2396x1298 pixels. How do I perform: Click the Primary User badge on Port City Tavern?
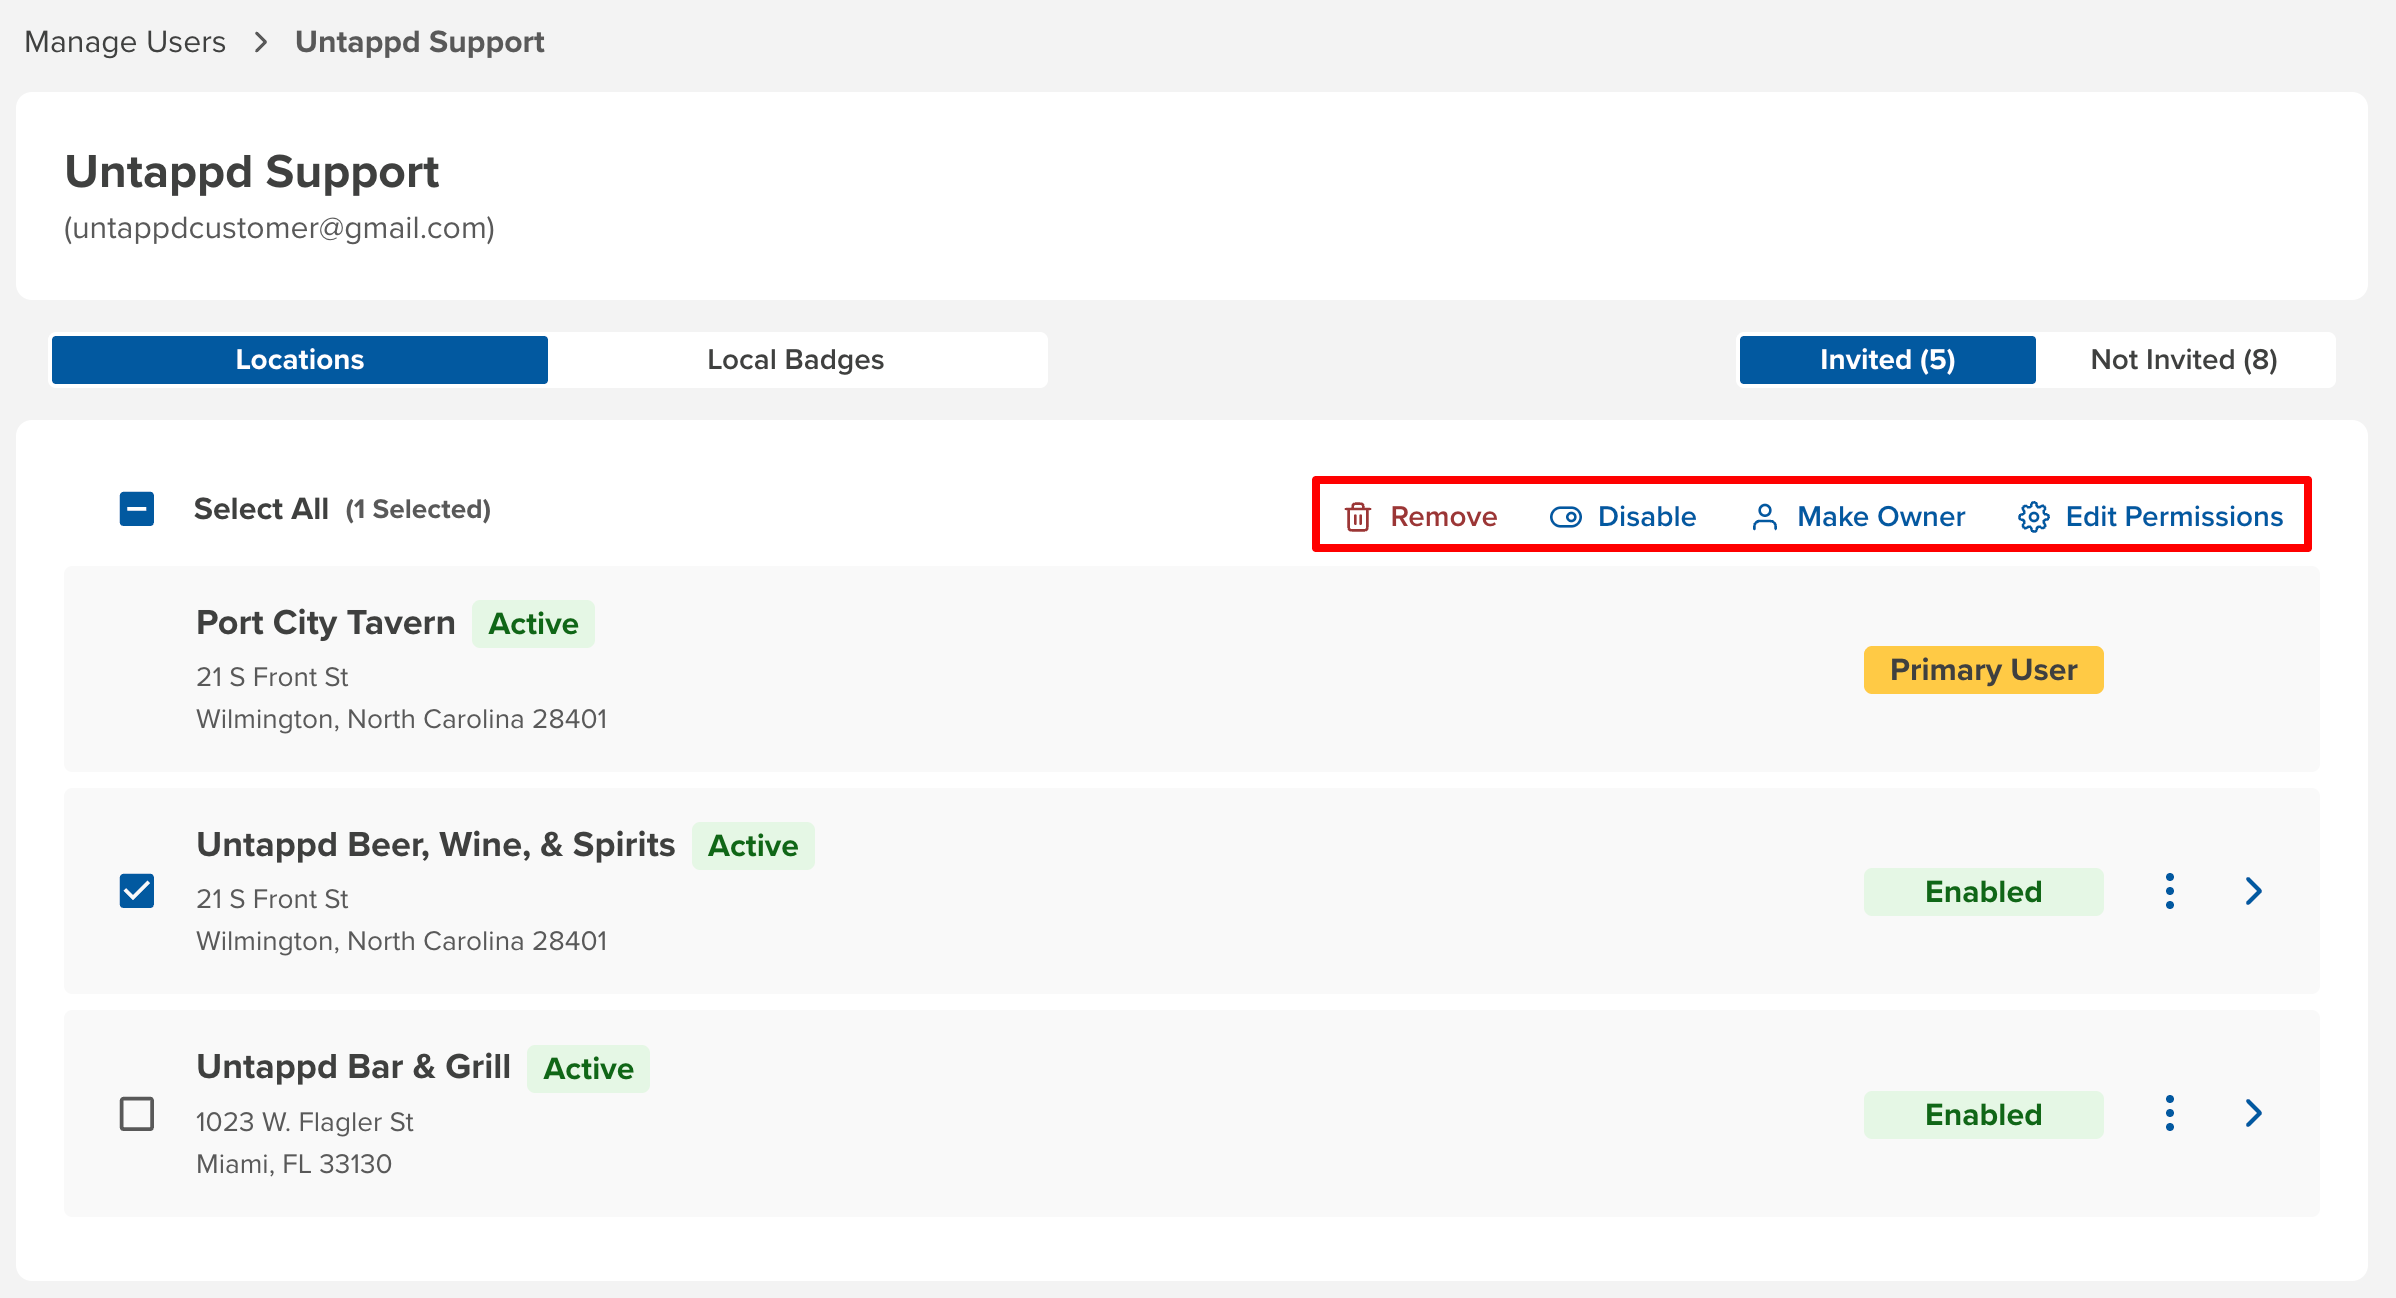pos(1983,670)
